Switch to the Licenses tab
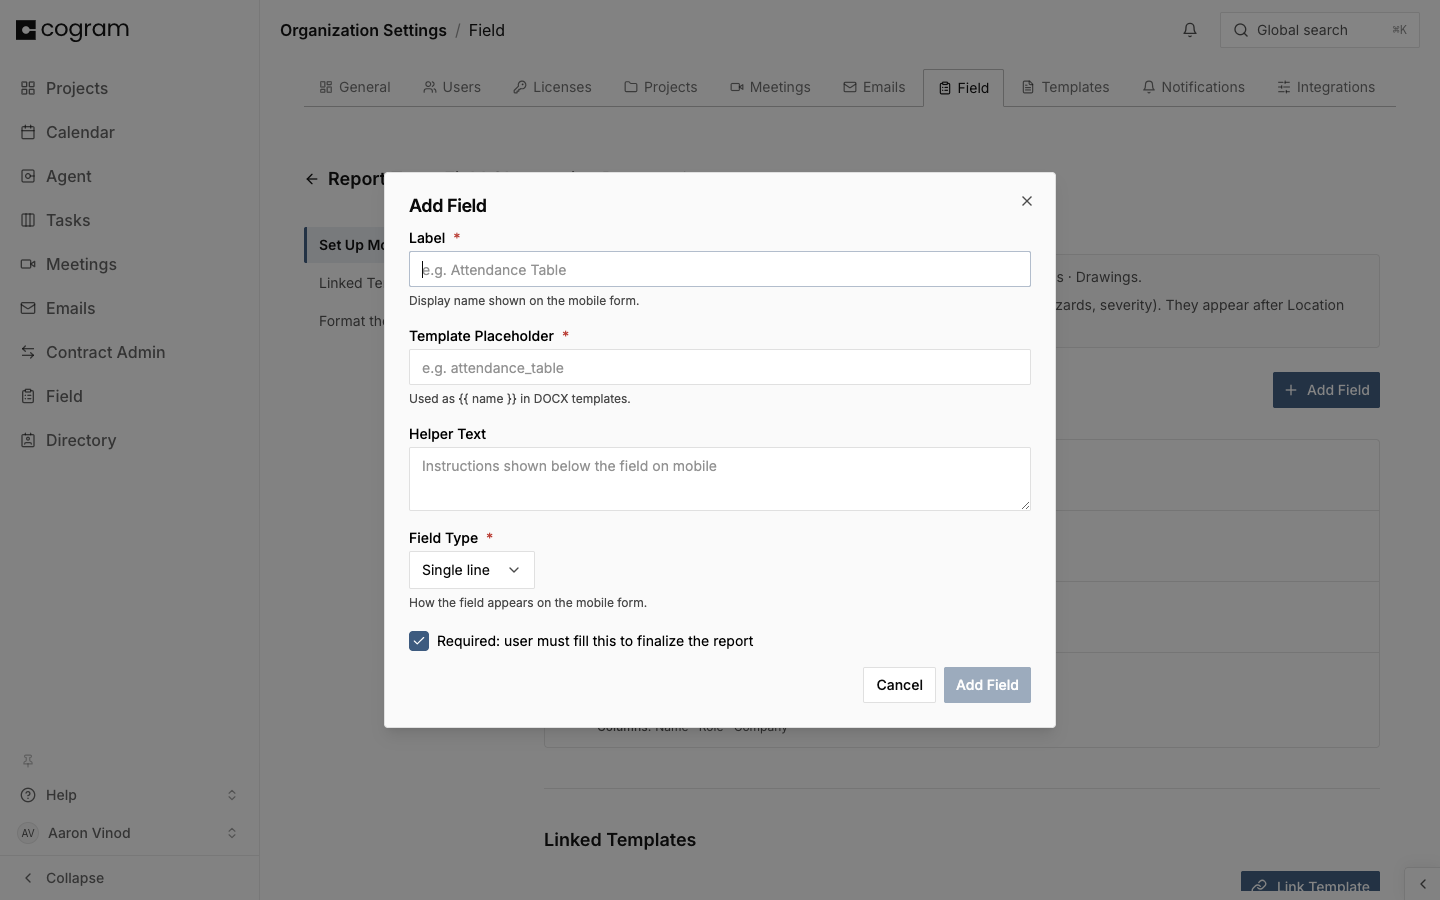This screenshot has width=1440, height=900. coord(552,87)
